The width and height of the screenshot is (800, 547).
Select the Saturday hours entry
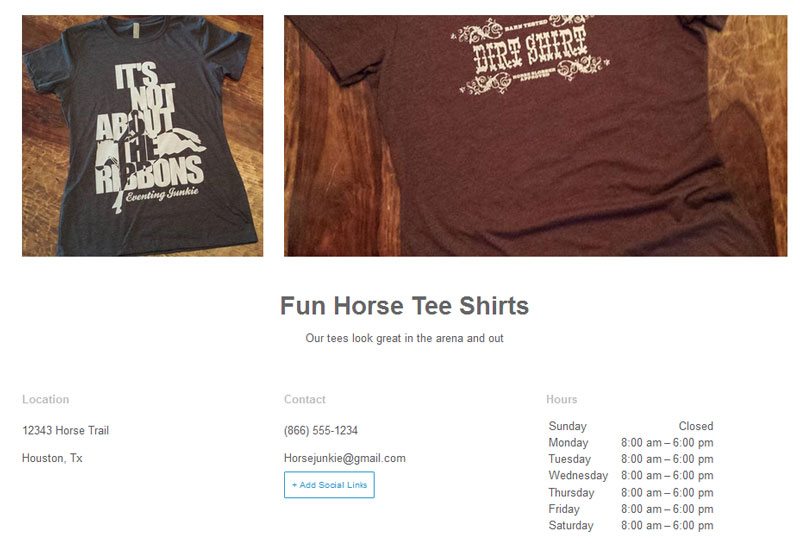(631, 526)
